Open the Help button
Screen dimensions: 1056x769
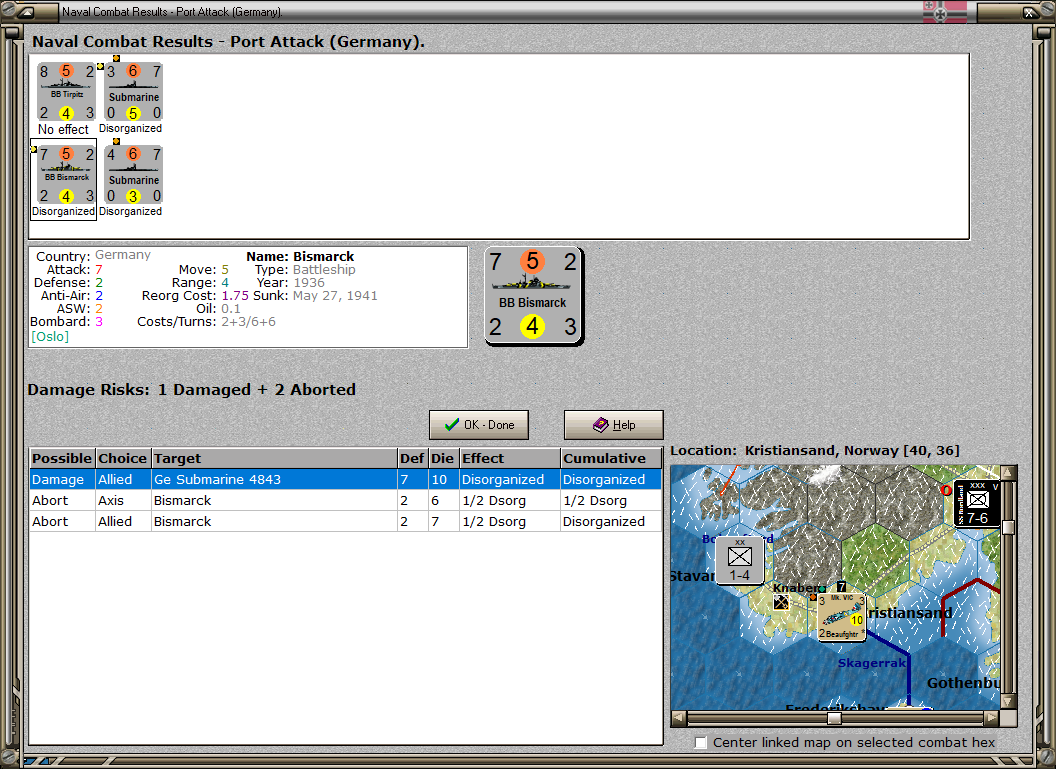pyautogui.click(x=614, y=425)
